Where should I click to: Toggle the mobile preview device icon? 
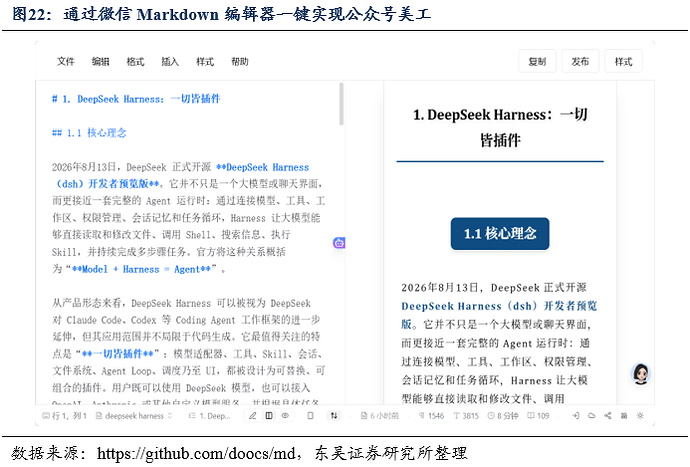coord(310,416)
